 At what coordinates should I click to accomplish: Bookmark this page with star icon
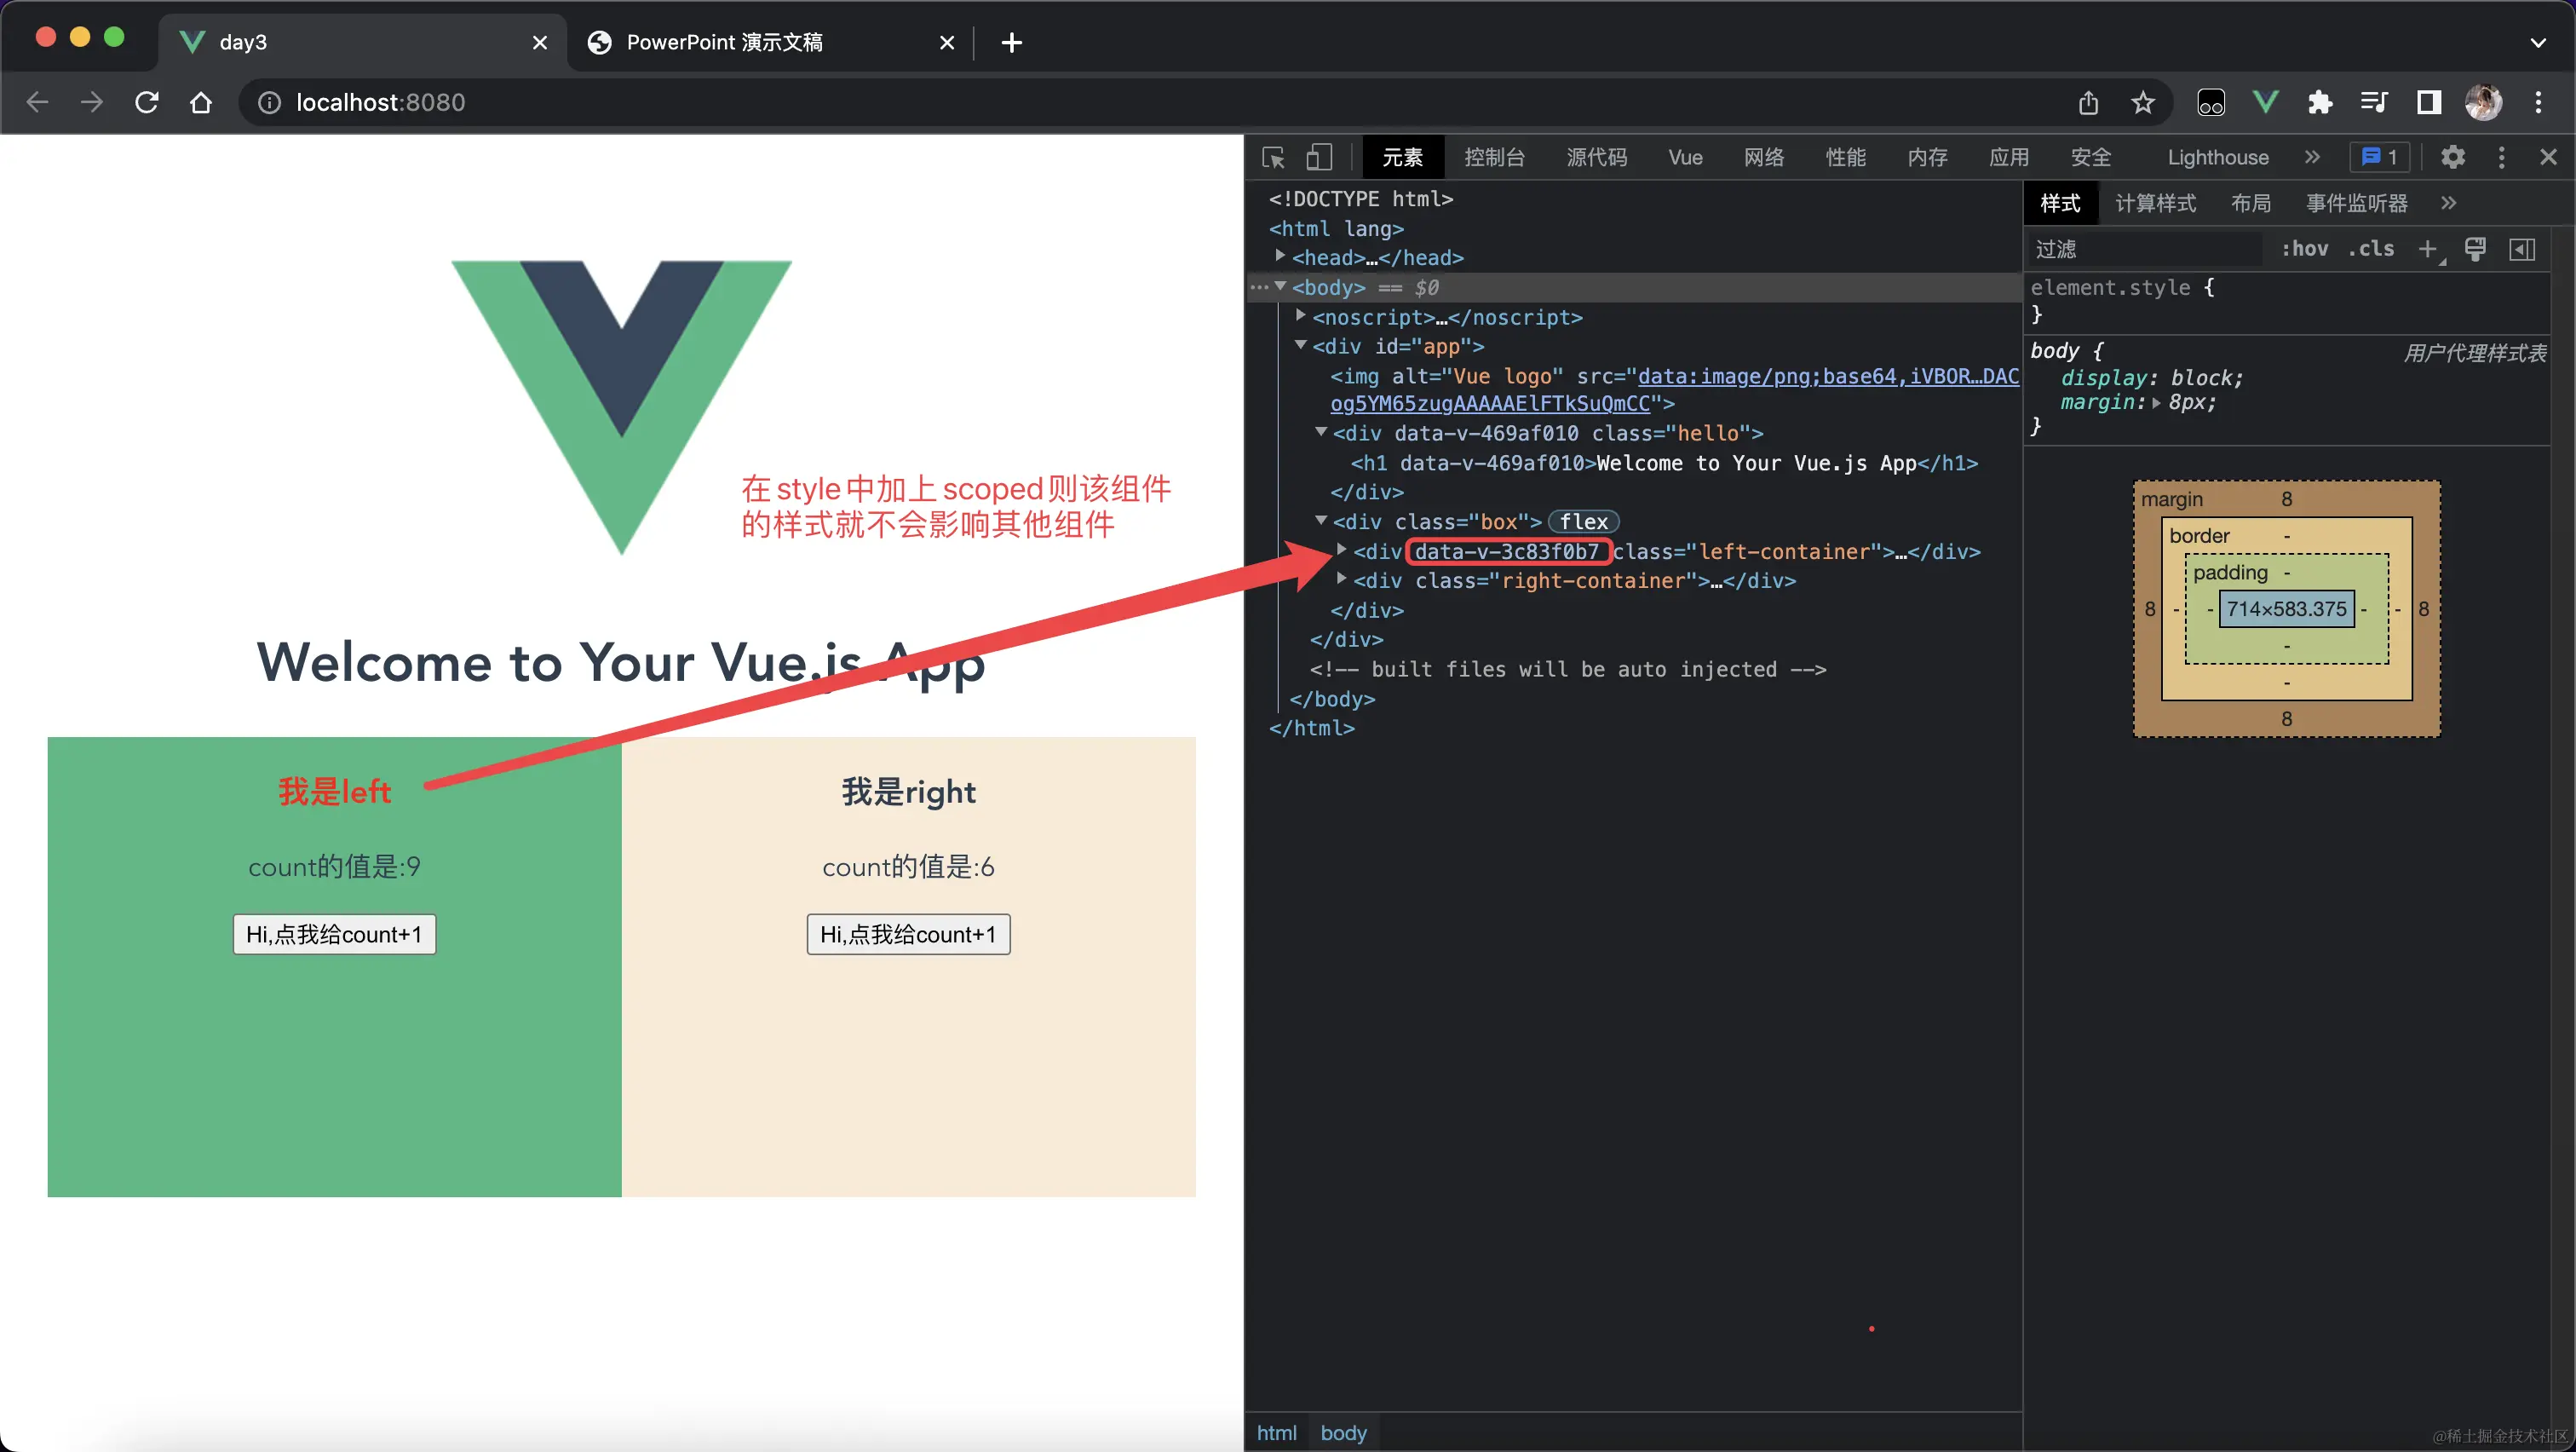[2142, 102]
